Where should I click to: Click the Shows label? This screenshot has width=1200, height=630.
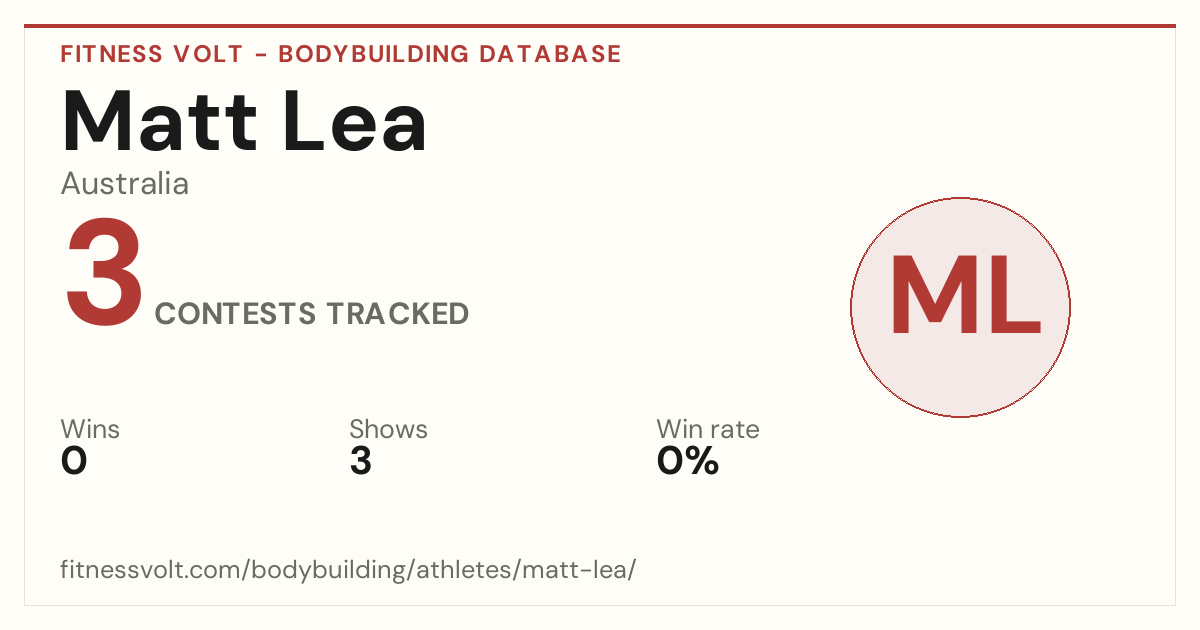click(388, 429)
